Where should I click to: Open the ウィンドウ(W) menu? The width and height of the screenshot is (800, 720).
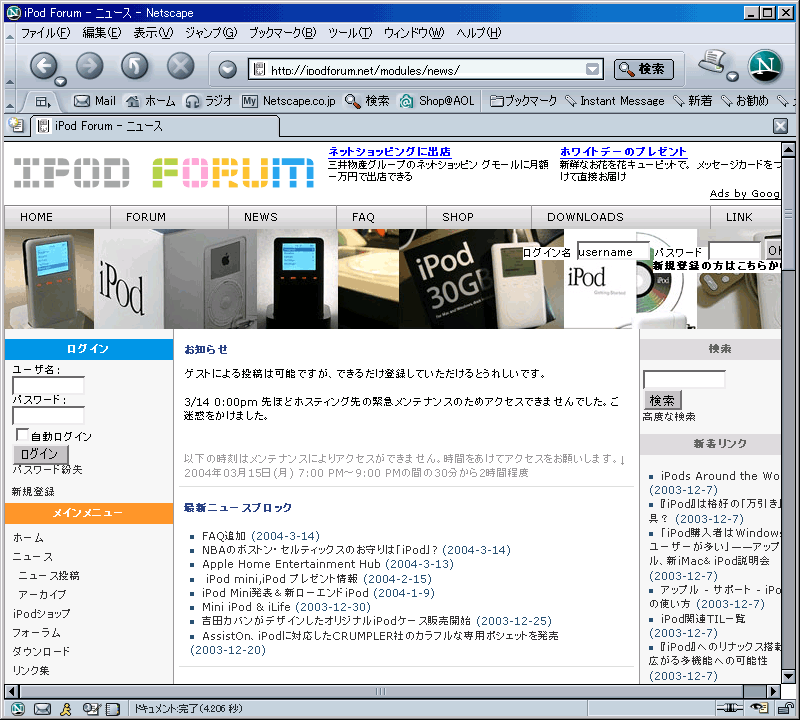pyautogui.click(x=414, y=33)
